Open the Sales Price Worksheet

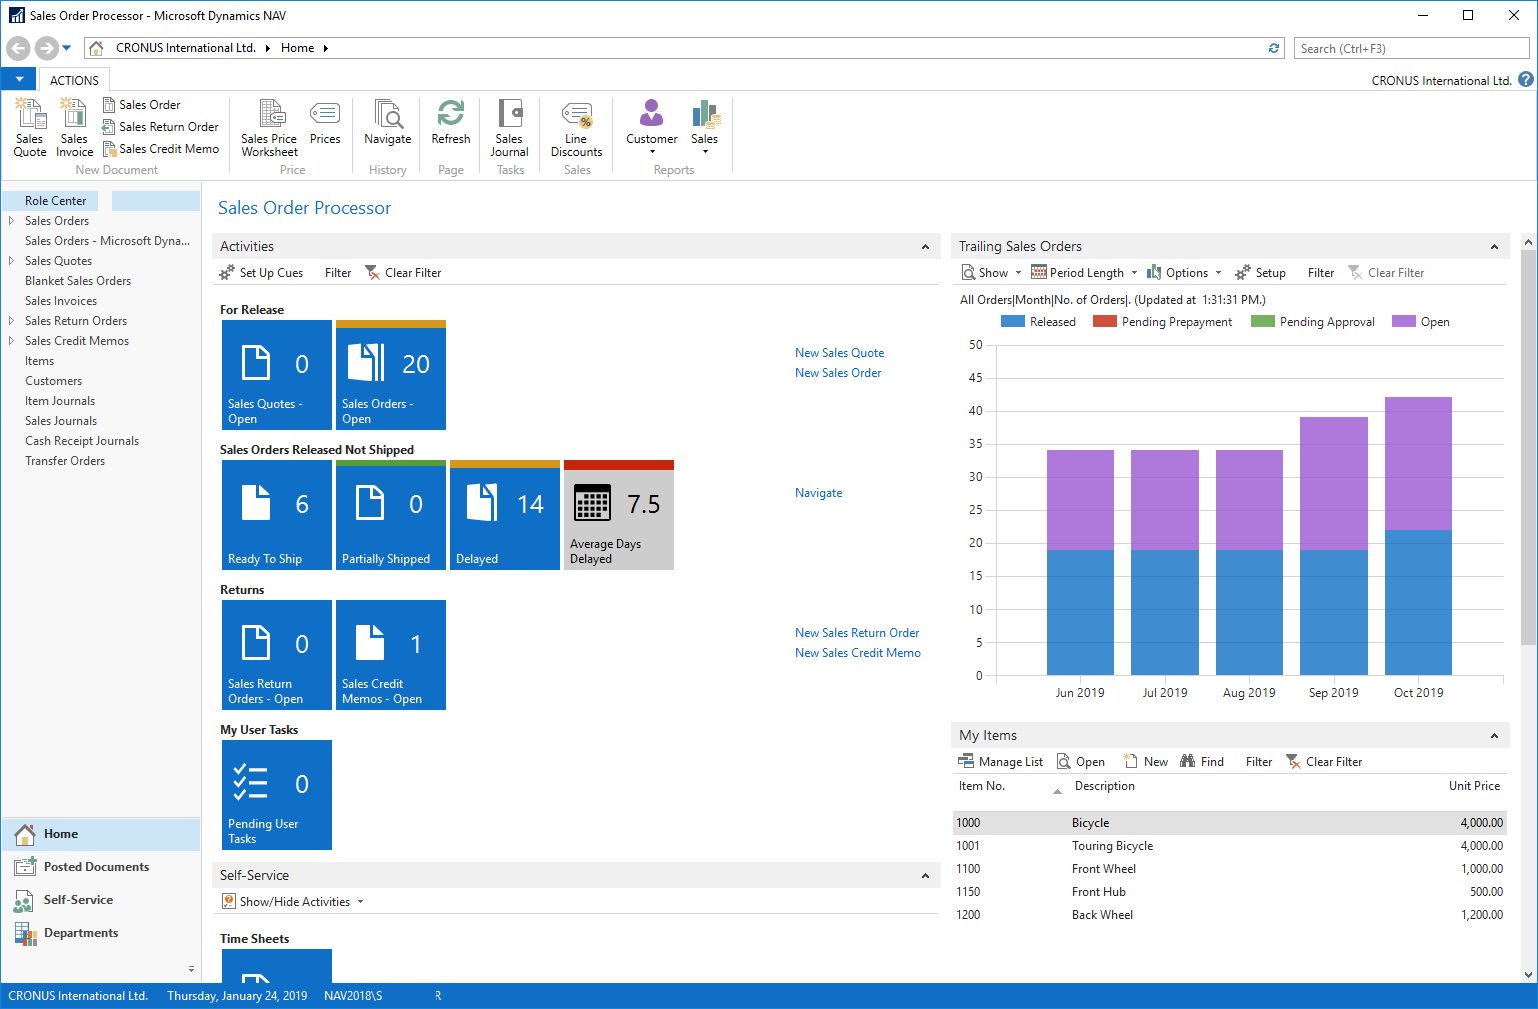[x=269, y=127]
